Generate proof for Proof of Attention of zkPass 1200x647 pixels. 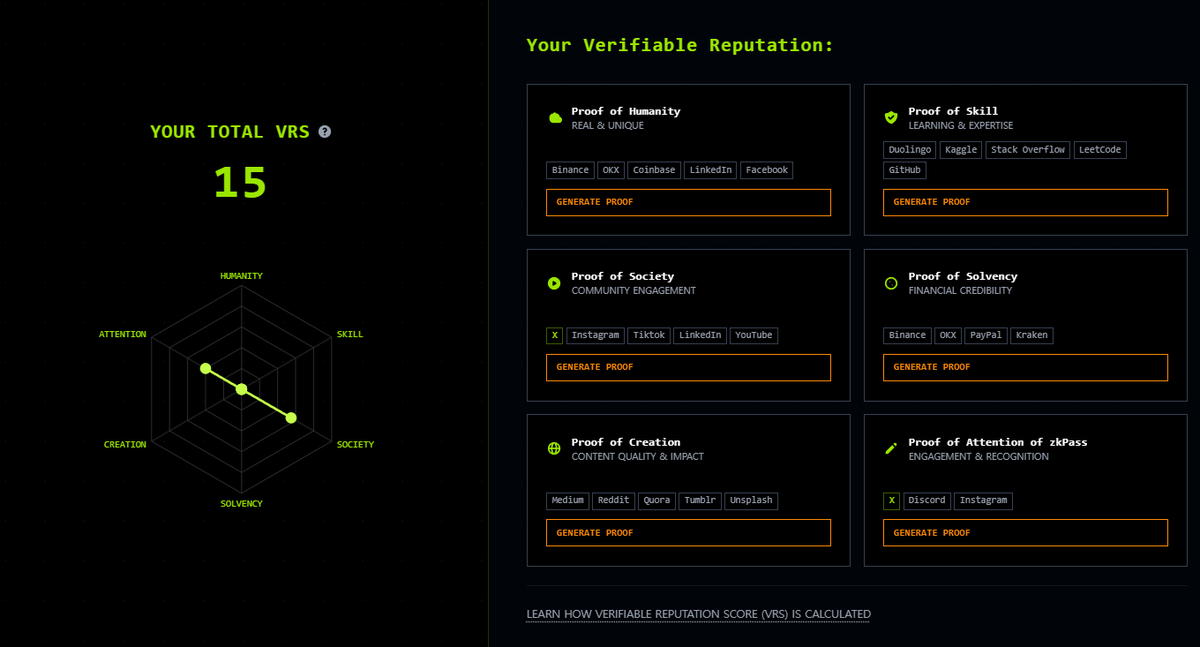click(1025, 533)
